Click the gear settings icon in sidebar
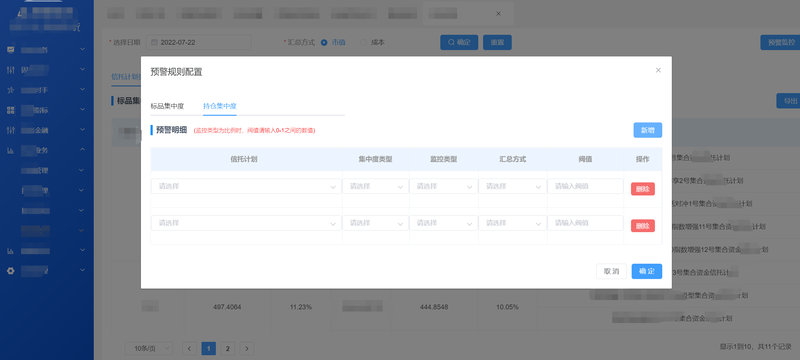This screenshot has width=800, height=360. pyautogui.click(x=11, y=271)
